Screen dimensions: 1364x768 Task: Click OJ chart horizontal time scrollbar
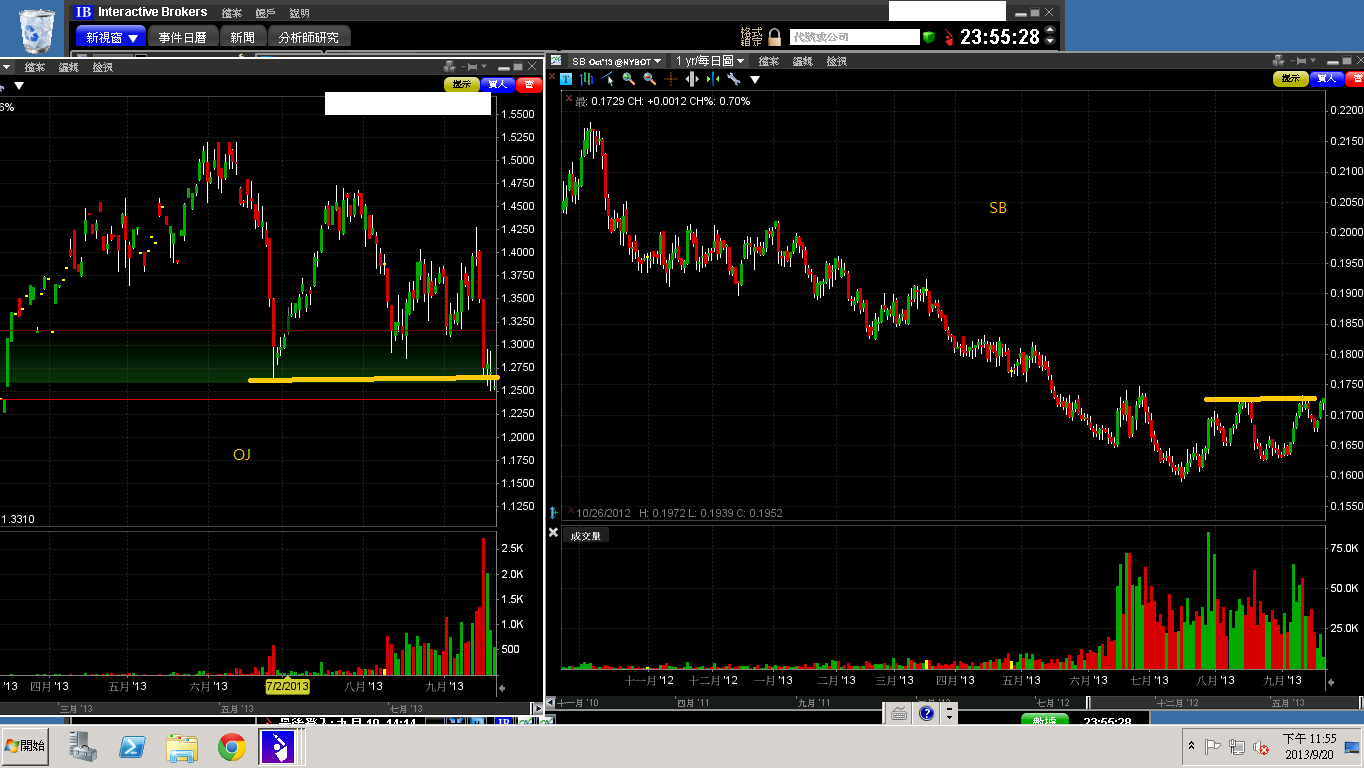coord(265,708)
